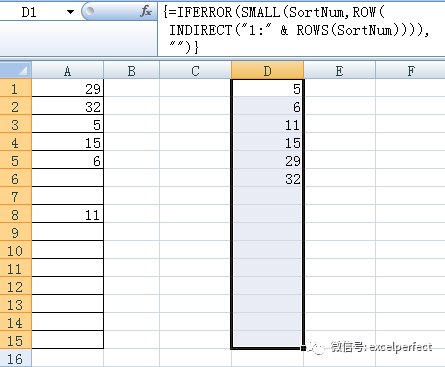Click cell D3 containing 11
445x367 pixels.
click(267, 124)
